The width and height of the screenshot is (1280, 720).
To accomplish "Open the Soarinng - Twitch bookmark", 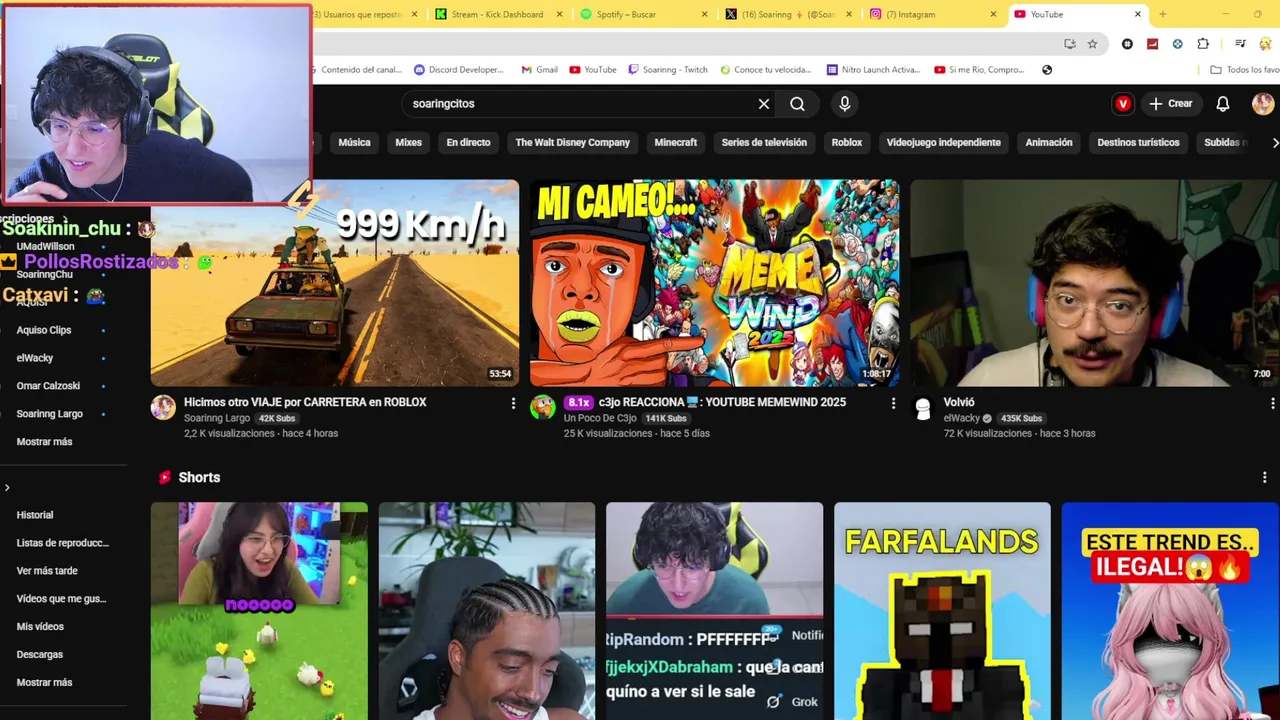I will [668, 70].
